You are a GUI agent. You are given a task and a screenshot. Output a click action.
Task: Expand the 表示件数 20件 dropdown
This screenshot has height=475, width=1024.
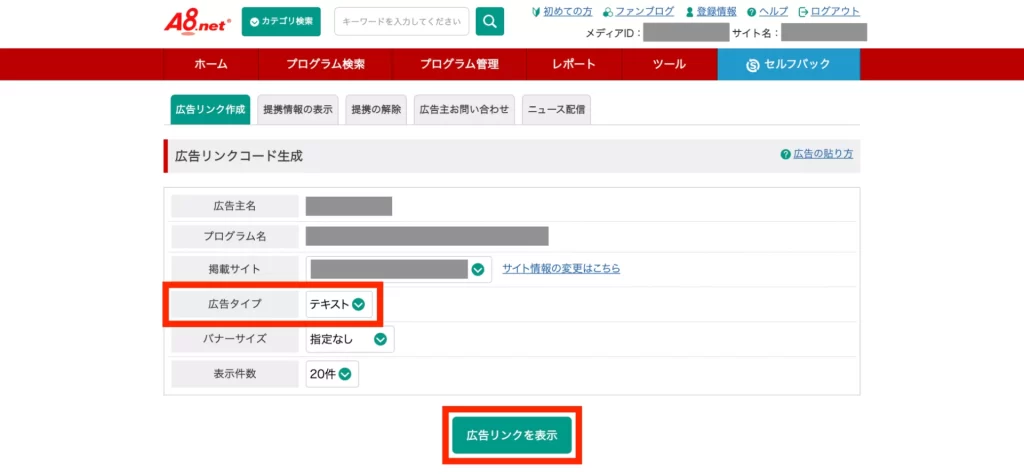[332, 374]
